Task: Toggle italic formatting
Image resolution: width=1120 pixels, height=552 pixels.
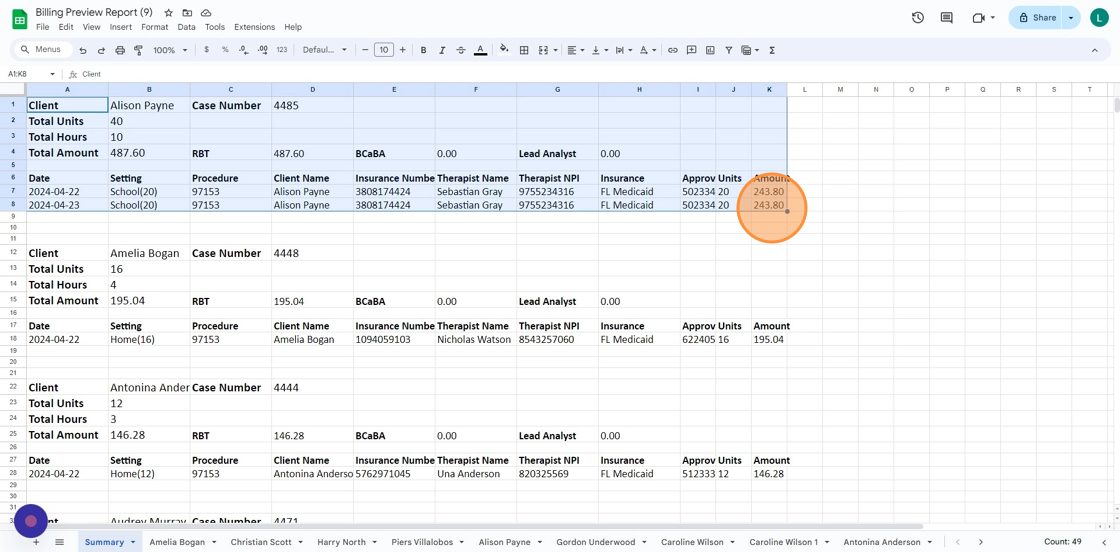Action: point(442,50)
